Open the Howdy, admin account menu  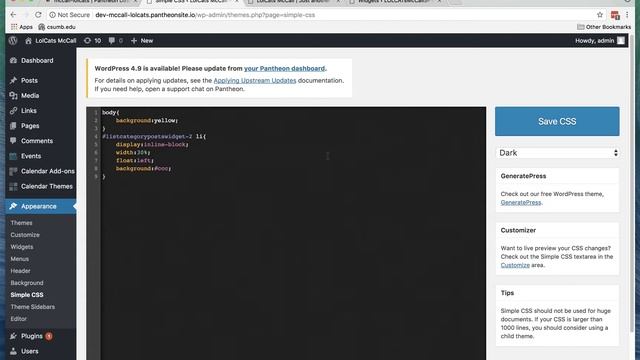click(x=600, y=40)
